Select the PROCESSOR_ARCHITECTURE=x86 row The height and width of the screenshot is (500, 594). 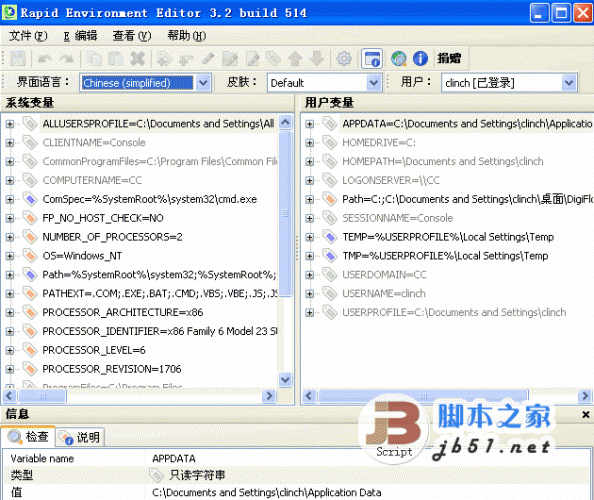[123, 312]
